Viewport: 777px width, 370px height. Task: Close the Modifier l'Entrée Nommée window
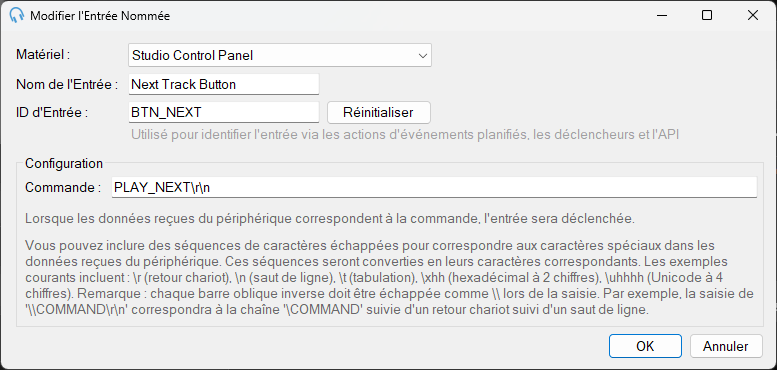pyautogui.click(x=753, y=15)
